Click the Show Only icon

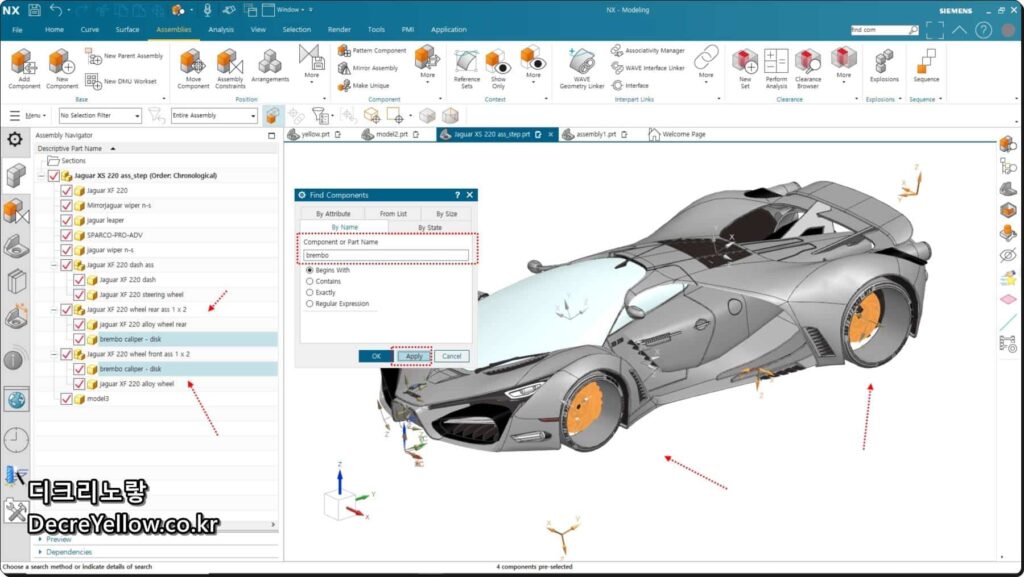[498, 68]
